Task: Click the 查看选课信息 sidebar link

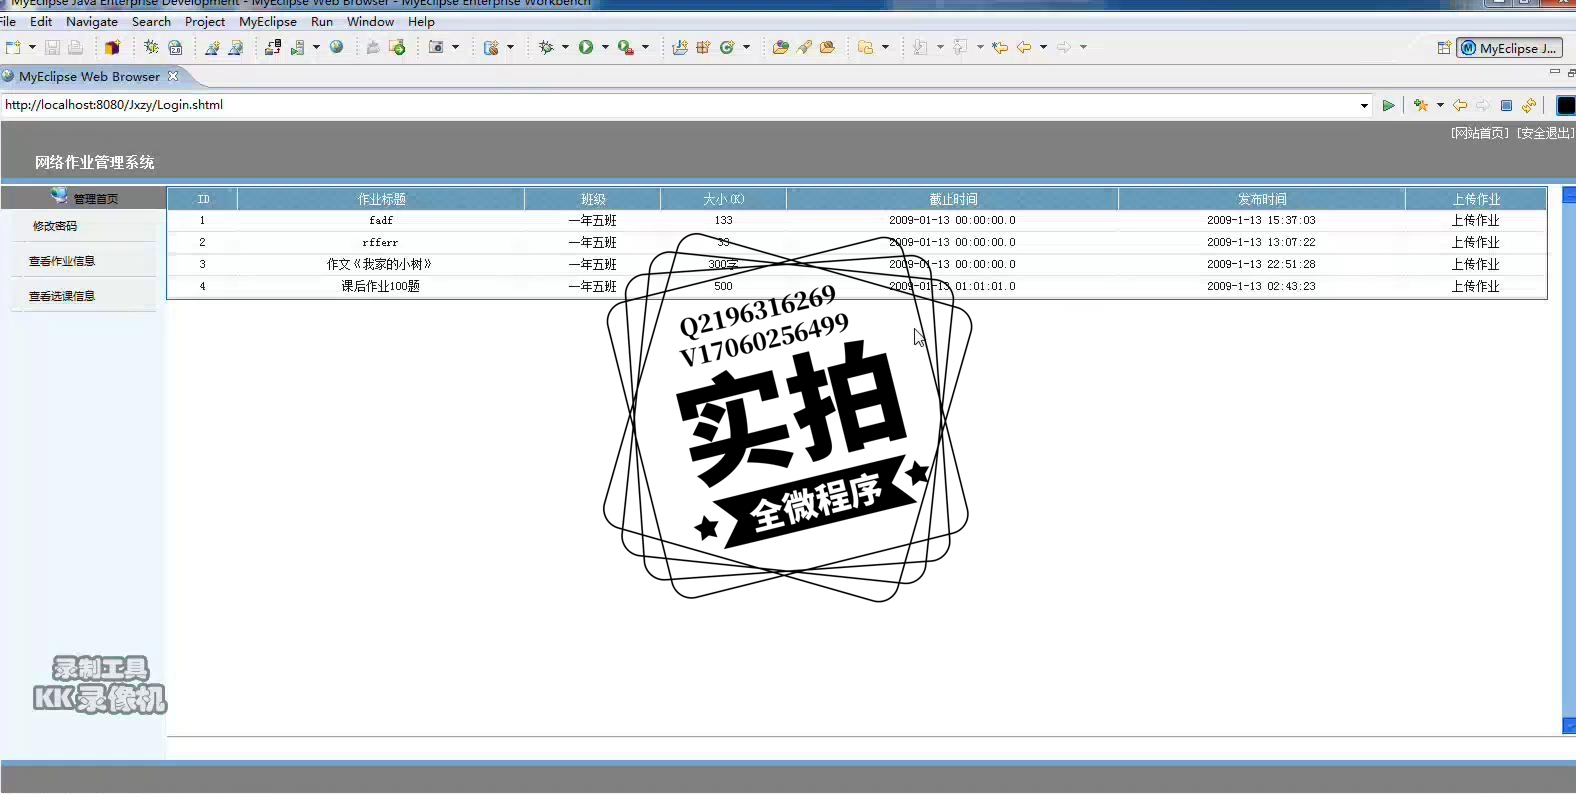Action: click(62, 296)
